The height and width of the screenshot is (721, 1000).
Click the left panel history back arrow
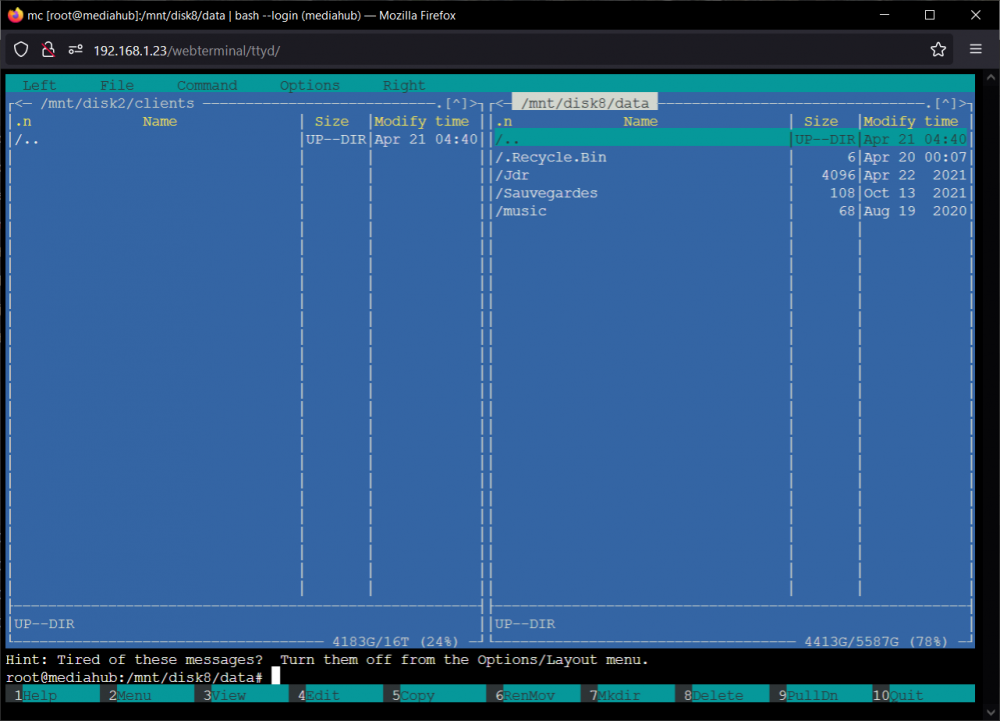pyautogui.click(x=24, y=103)
